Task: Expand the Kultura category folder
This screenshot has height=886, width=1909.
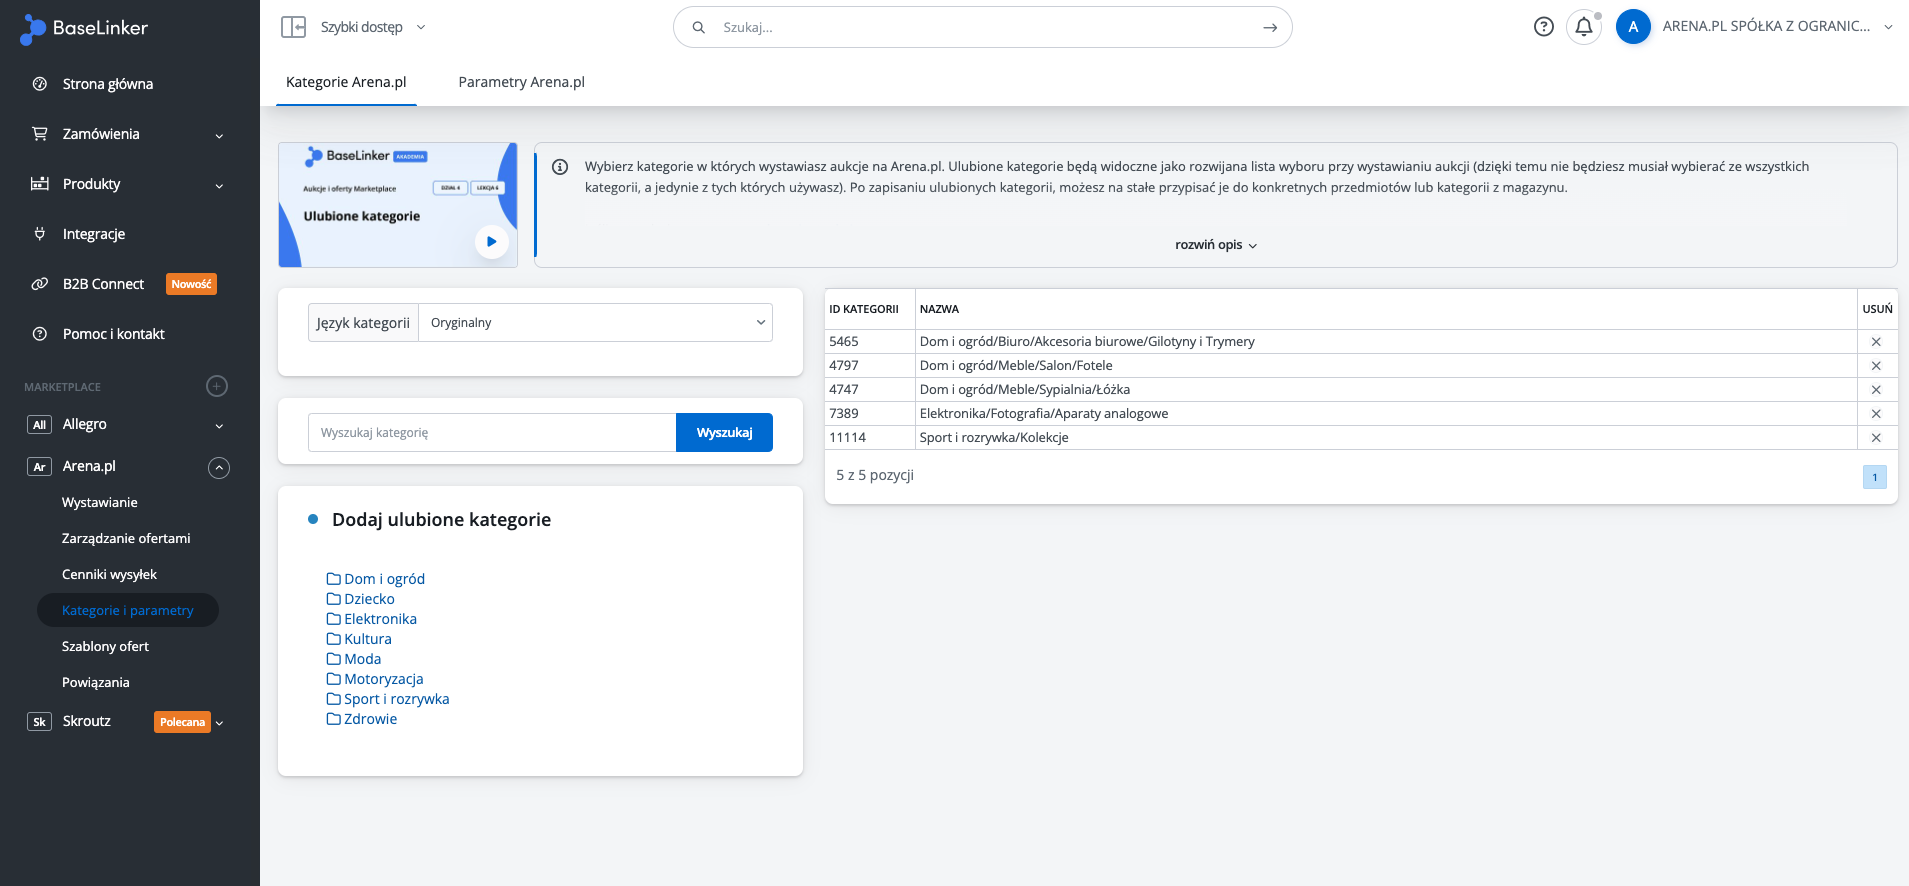Action: pos(359,639)
